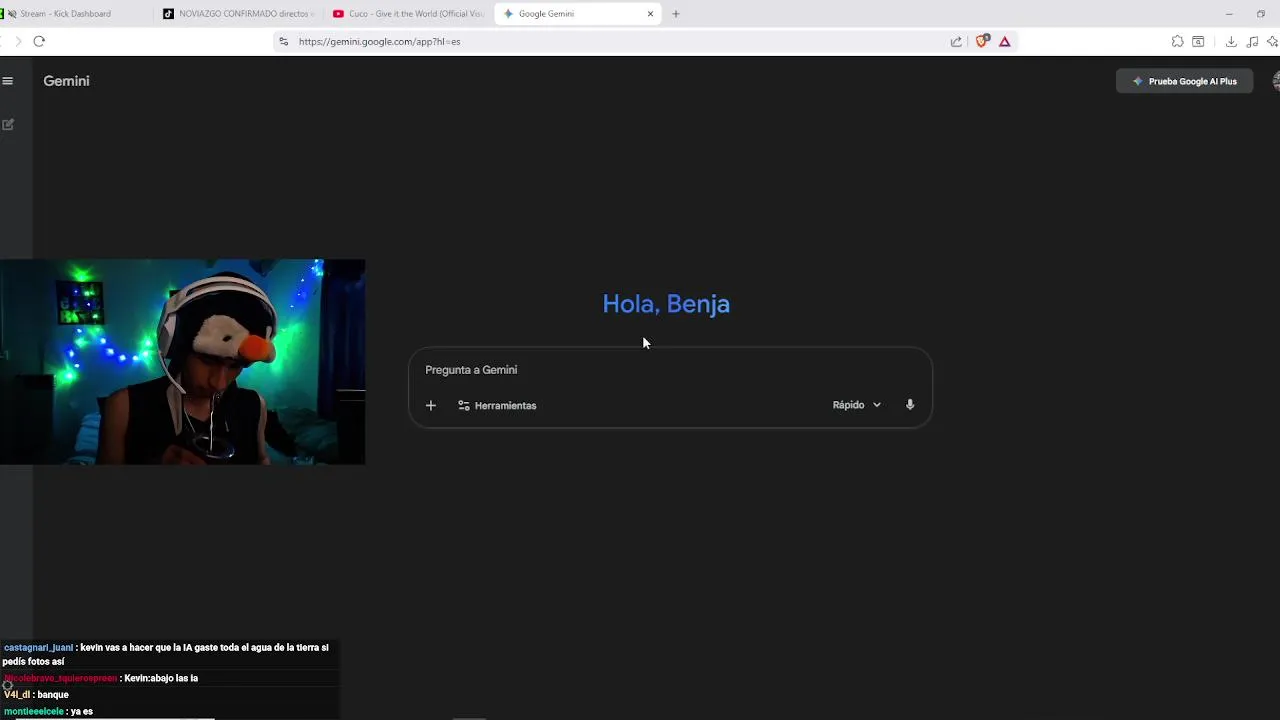
Task: Open the downloads arrow icon
Action: pos(1231,41)
